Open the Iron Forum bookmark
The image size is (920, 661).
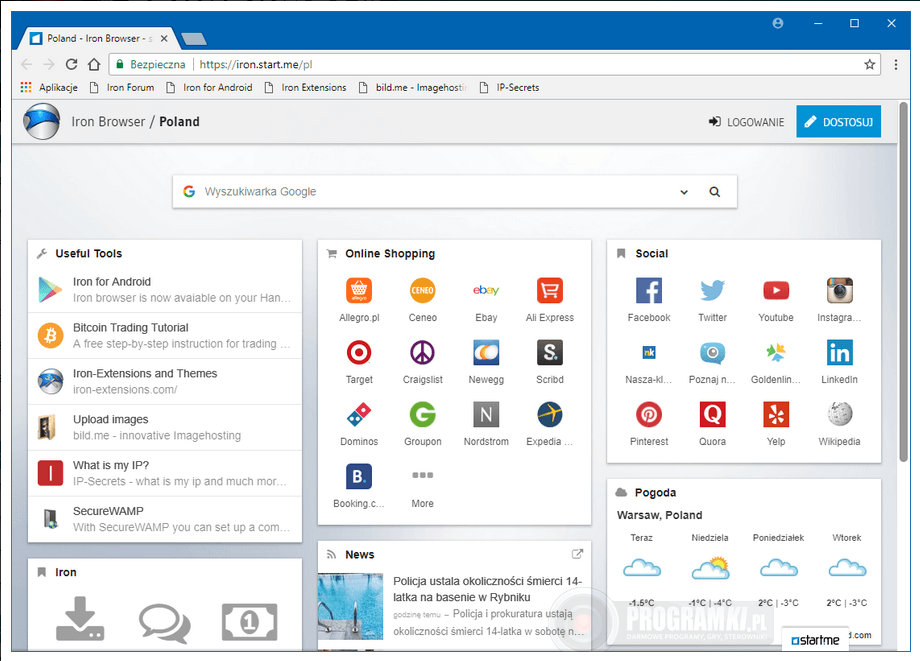(122, 87)
